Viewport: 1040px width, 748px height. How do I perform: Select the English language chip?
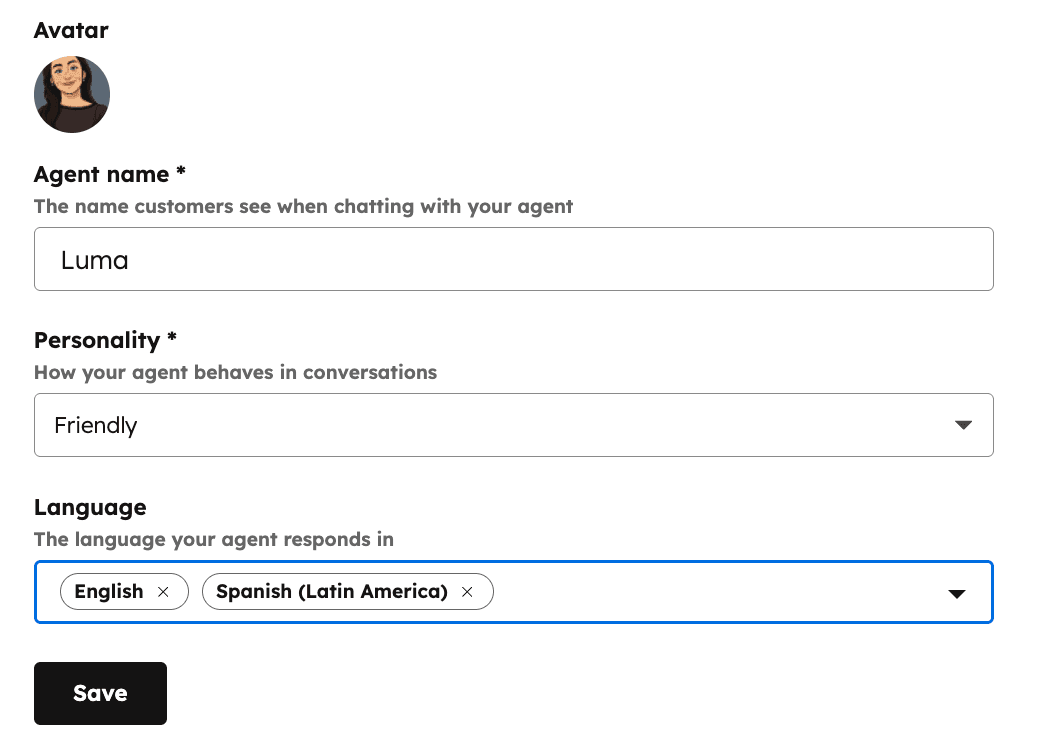click(124, 592)
